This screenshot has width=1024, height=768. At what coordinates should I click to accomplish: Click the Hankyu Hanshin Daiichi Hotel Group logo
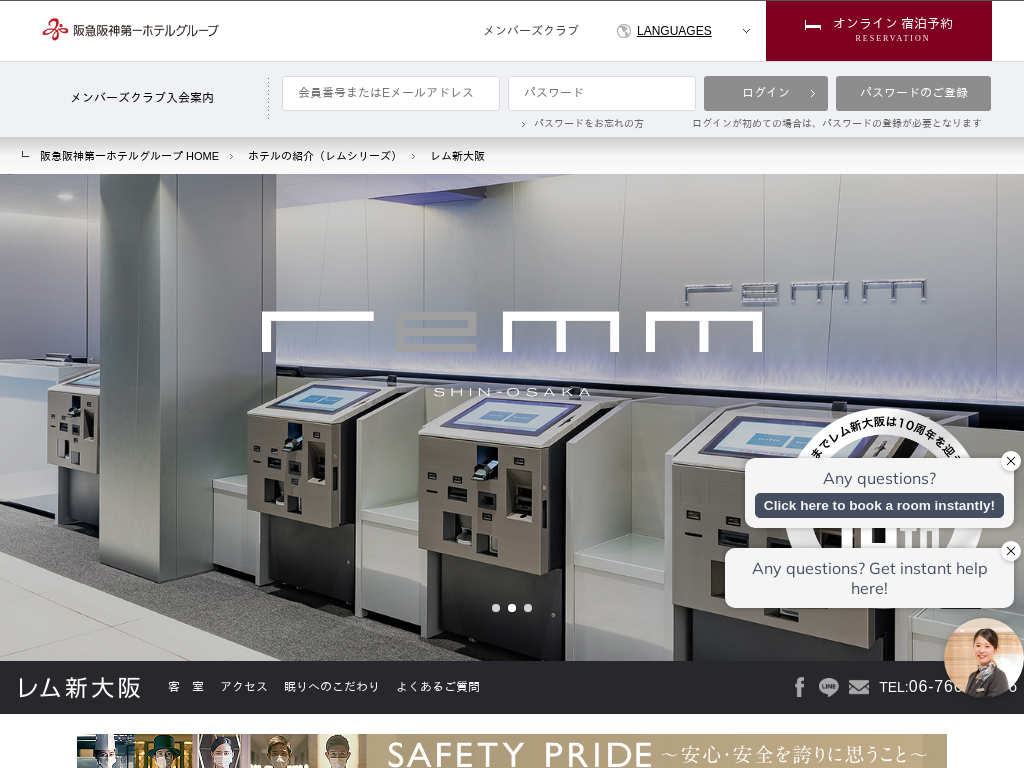click(x=131, y=30)
